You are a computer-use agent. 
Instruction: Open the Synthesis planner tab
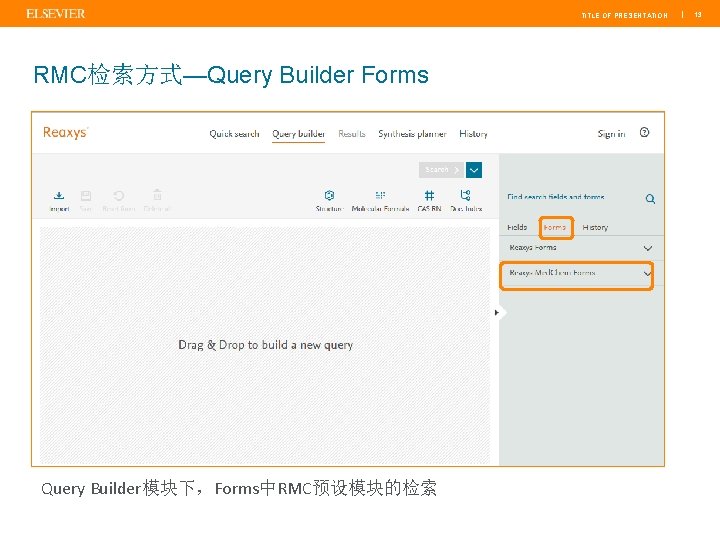pos(412,134)
